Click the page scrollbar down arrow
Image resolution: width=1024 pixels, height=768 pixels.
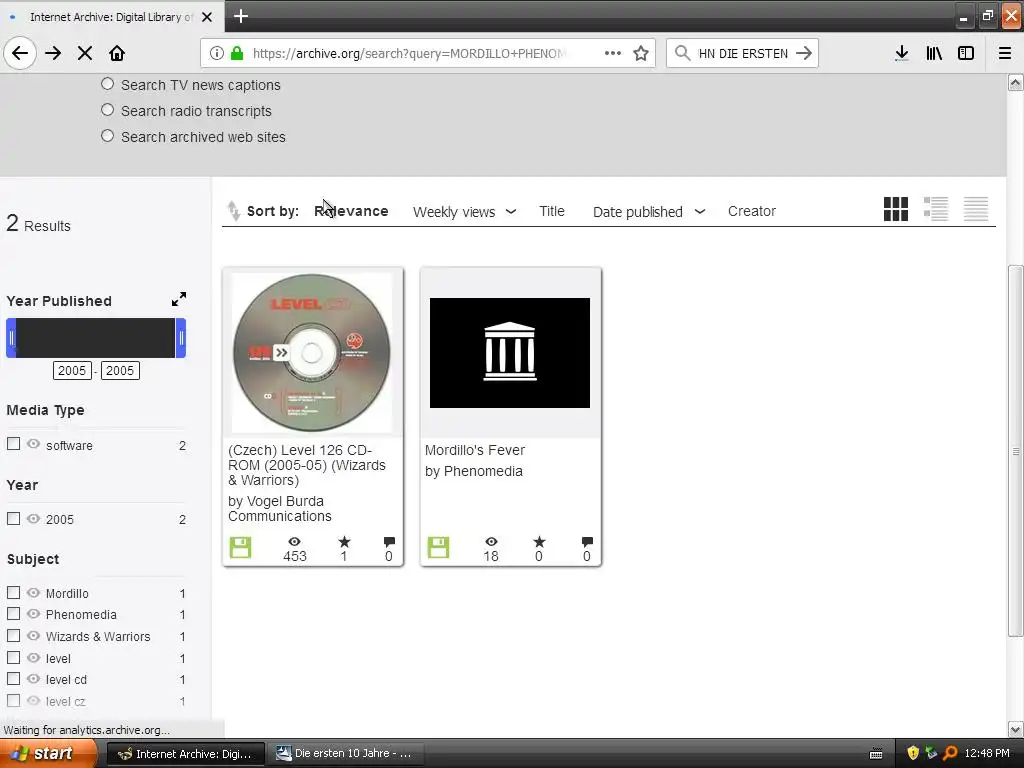point(1015,729)
